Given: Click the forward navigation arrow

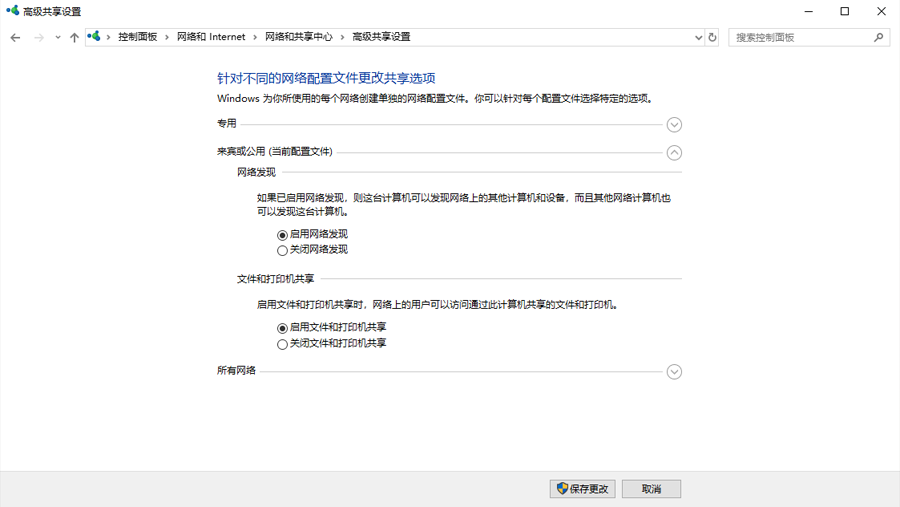Looking at the screenshot, I should pyautogui.click(x=39, y=38).
